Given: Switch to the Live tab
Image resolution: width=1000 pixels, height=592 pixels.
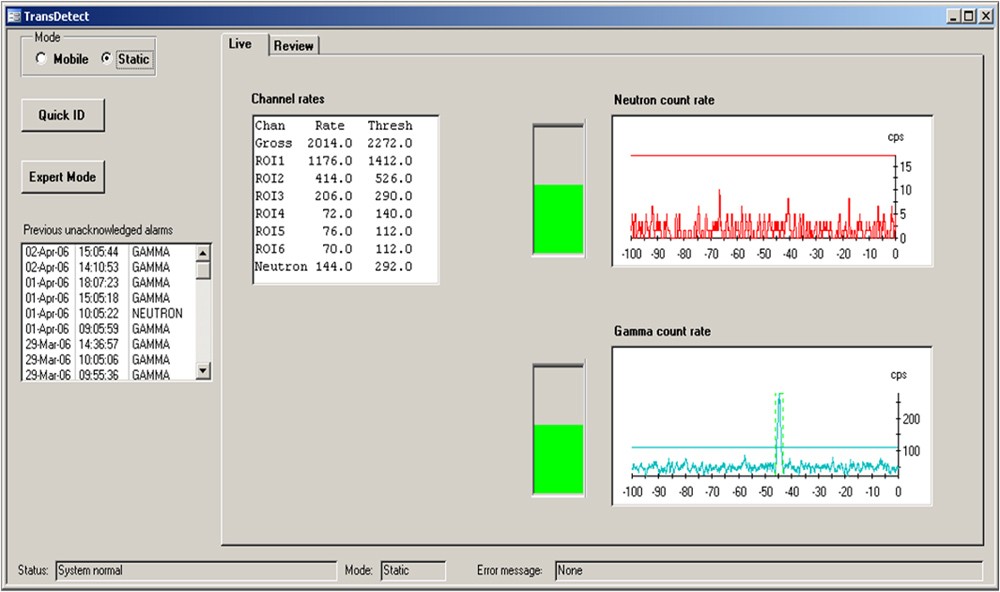Looking at the screenshot, I should (x=241, y=44).
